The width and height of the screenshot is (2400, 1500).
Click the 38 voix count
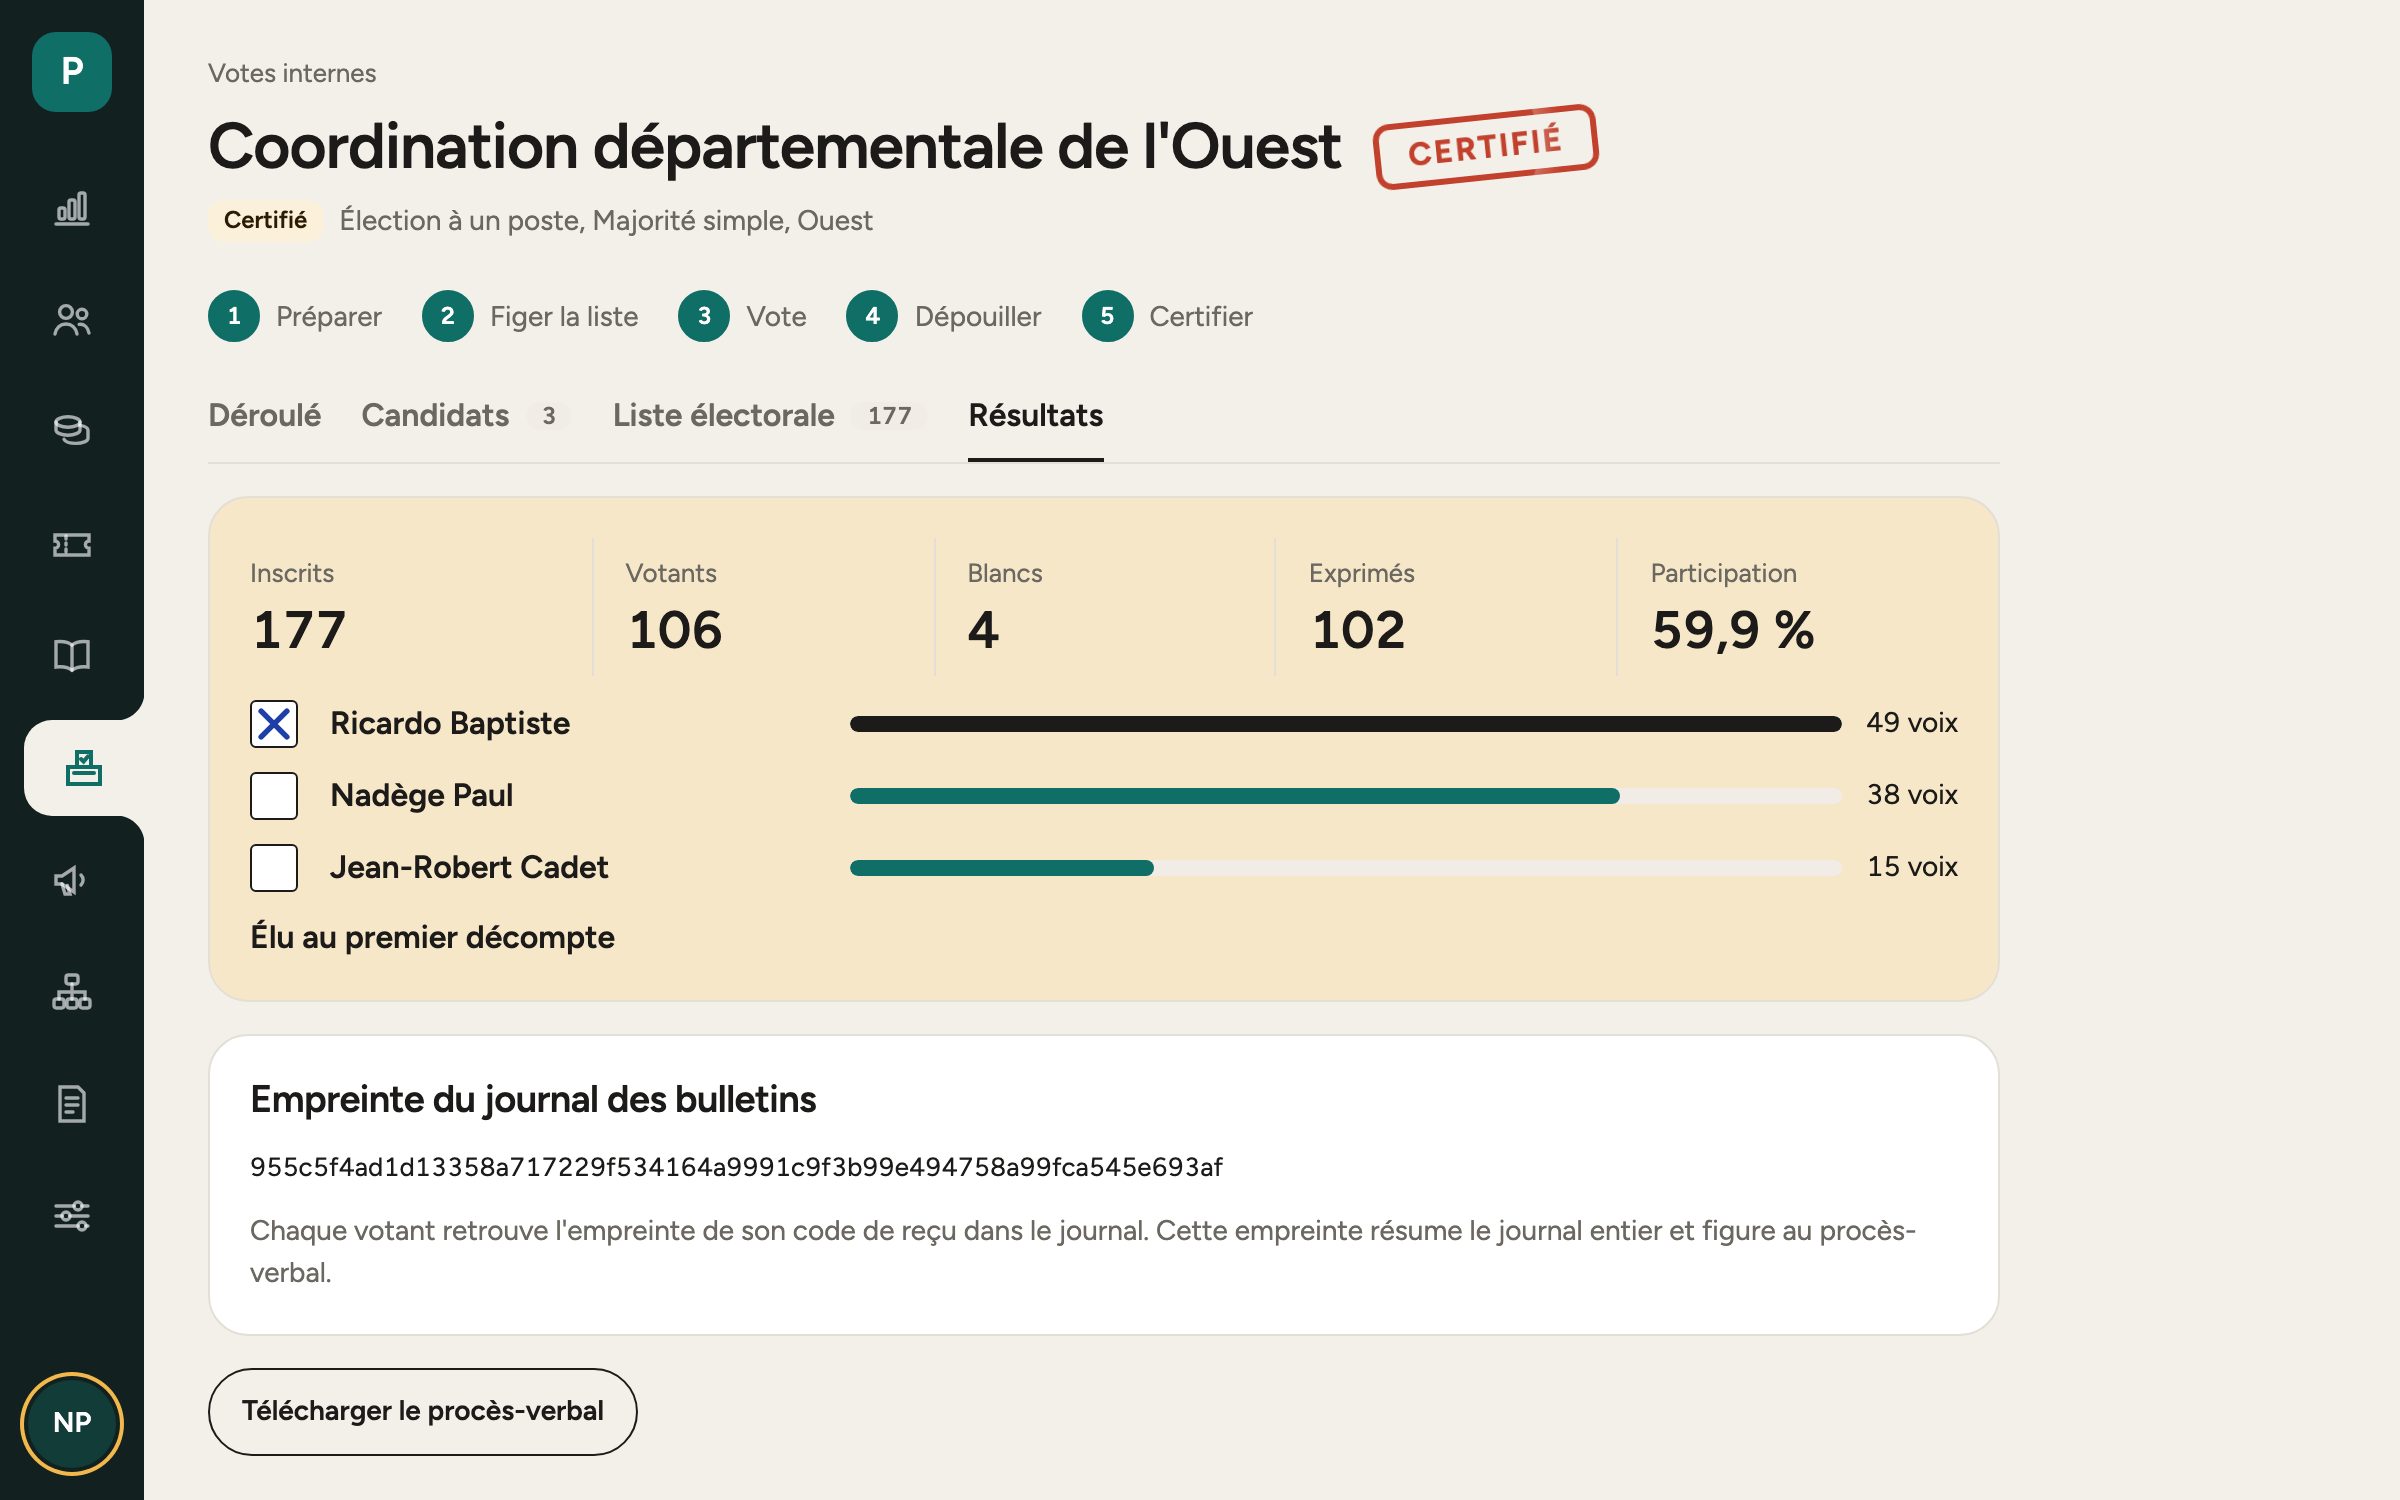1912,794
